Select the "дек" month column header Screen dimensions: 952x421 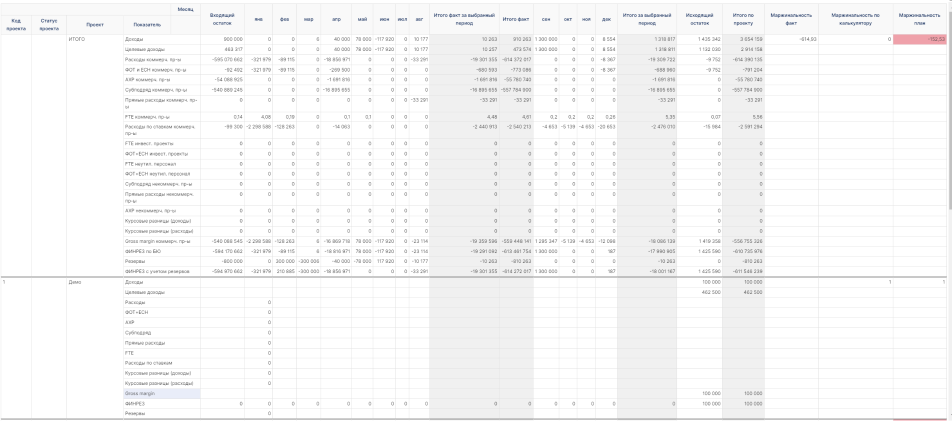click(606, 18)
